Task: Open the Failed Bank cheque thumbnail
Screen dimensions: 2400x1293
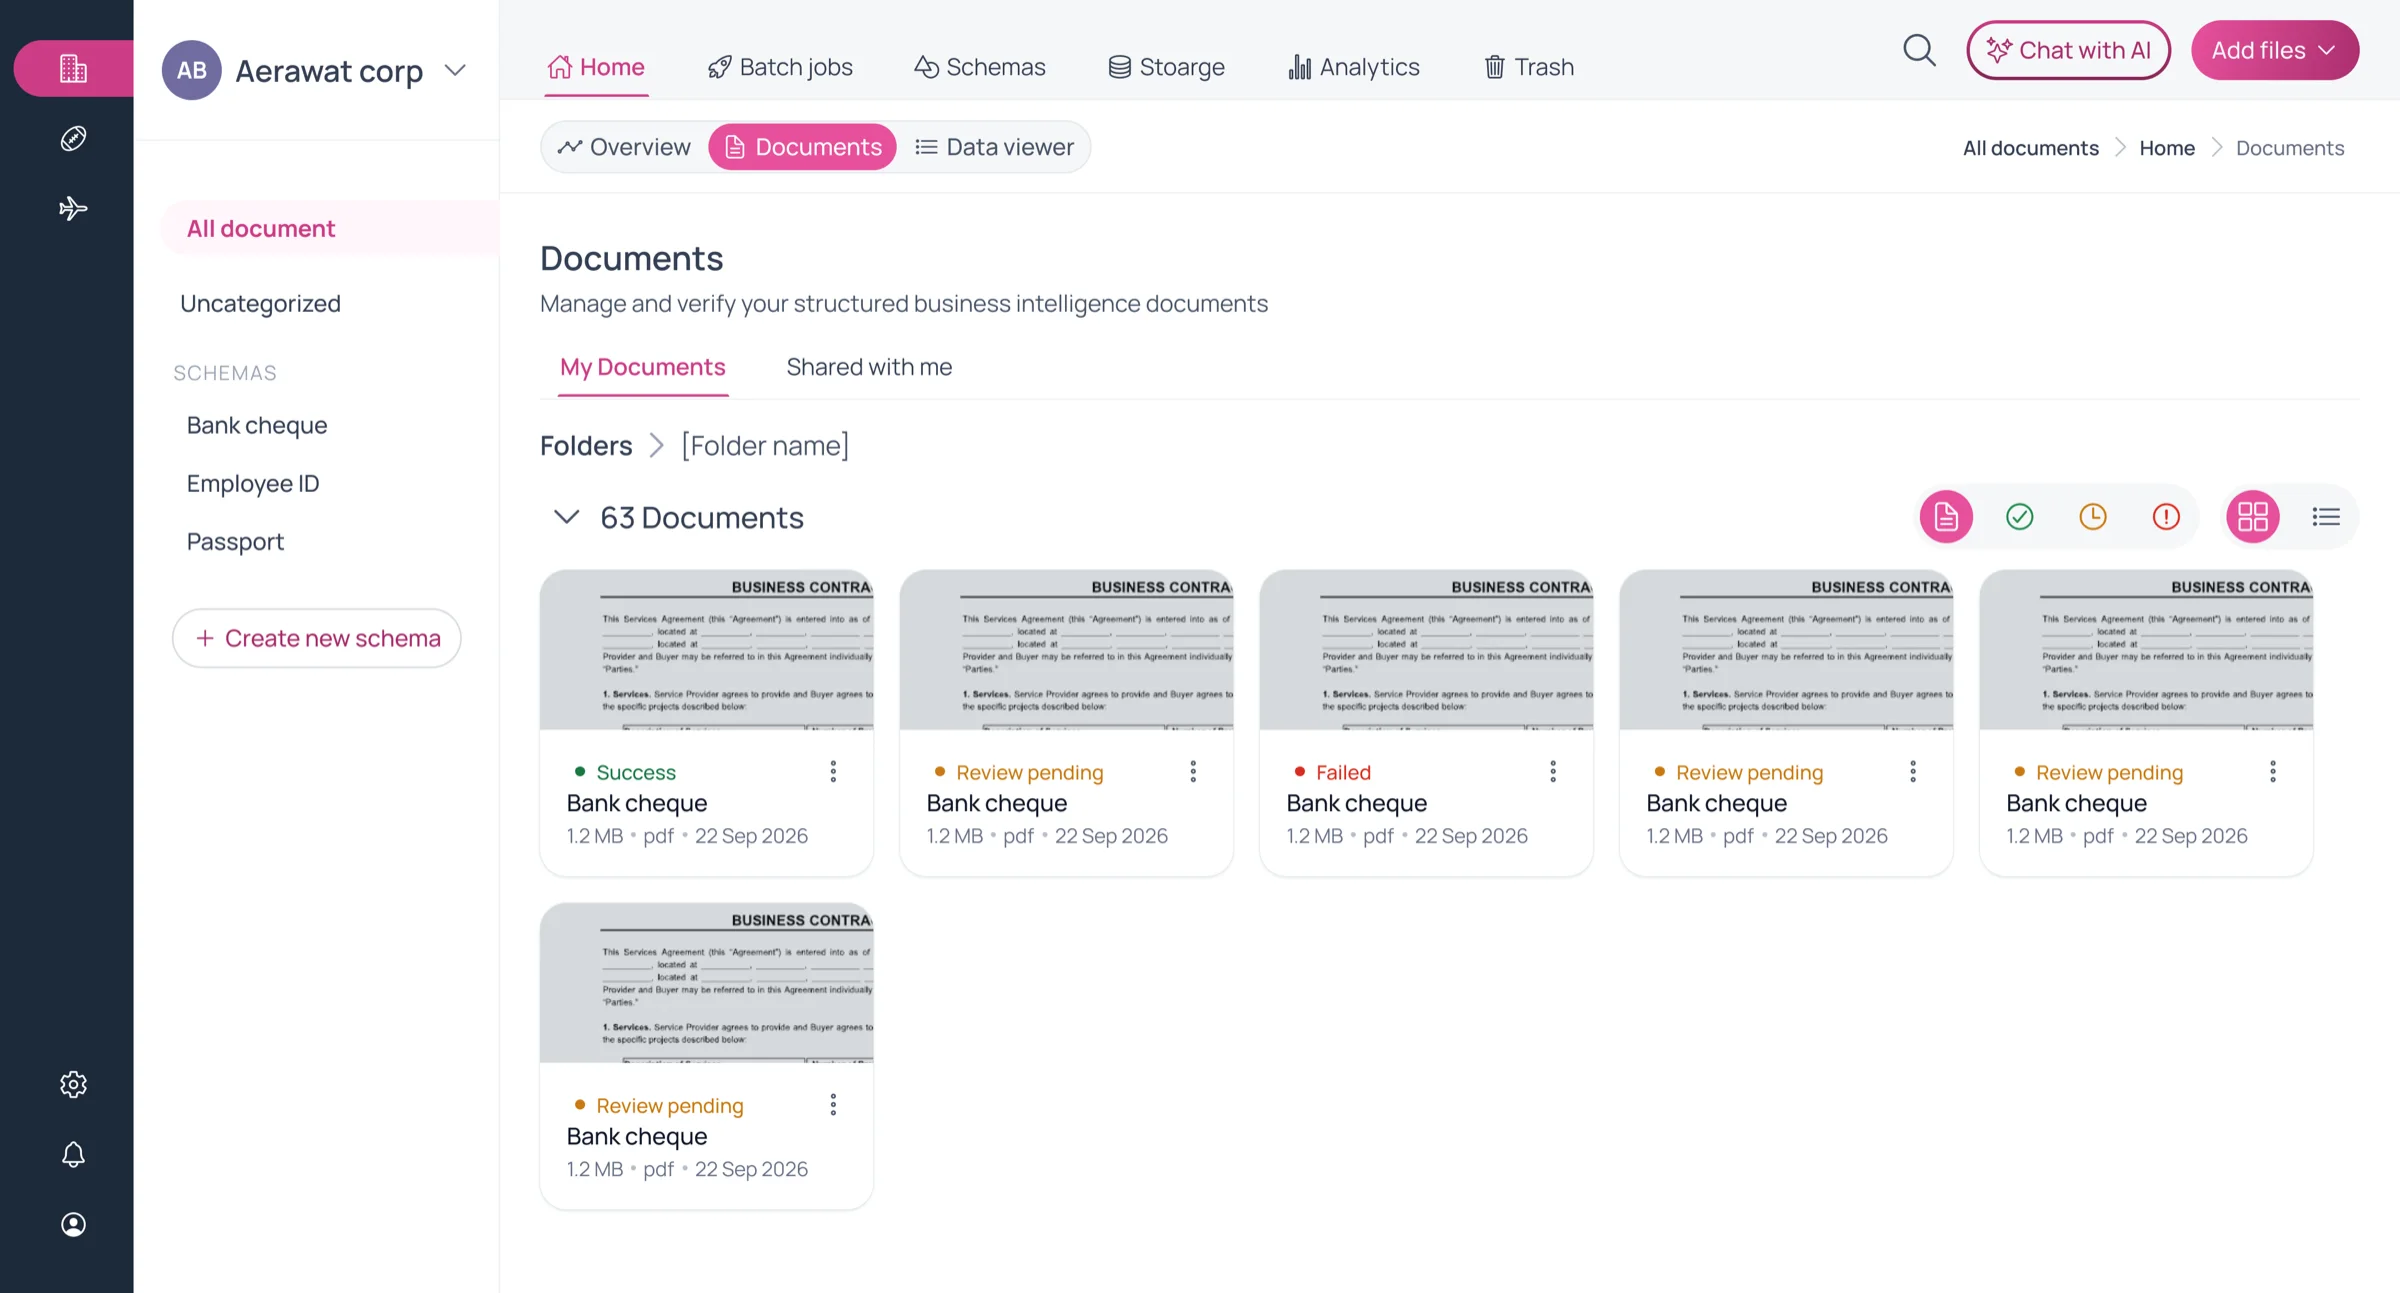Action: [x=1426, y=650]
